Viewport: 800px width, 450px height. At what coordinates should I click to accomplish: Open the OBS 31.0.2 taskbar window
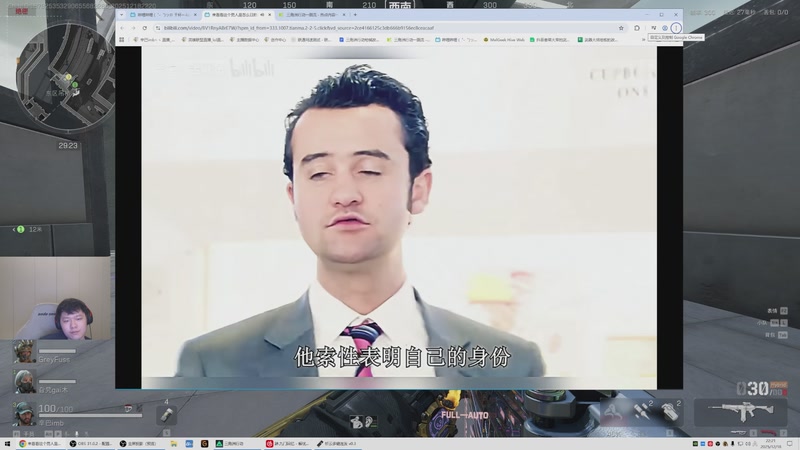90,444
